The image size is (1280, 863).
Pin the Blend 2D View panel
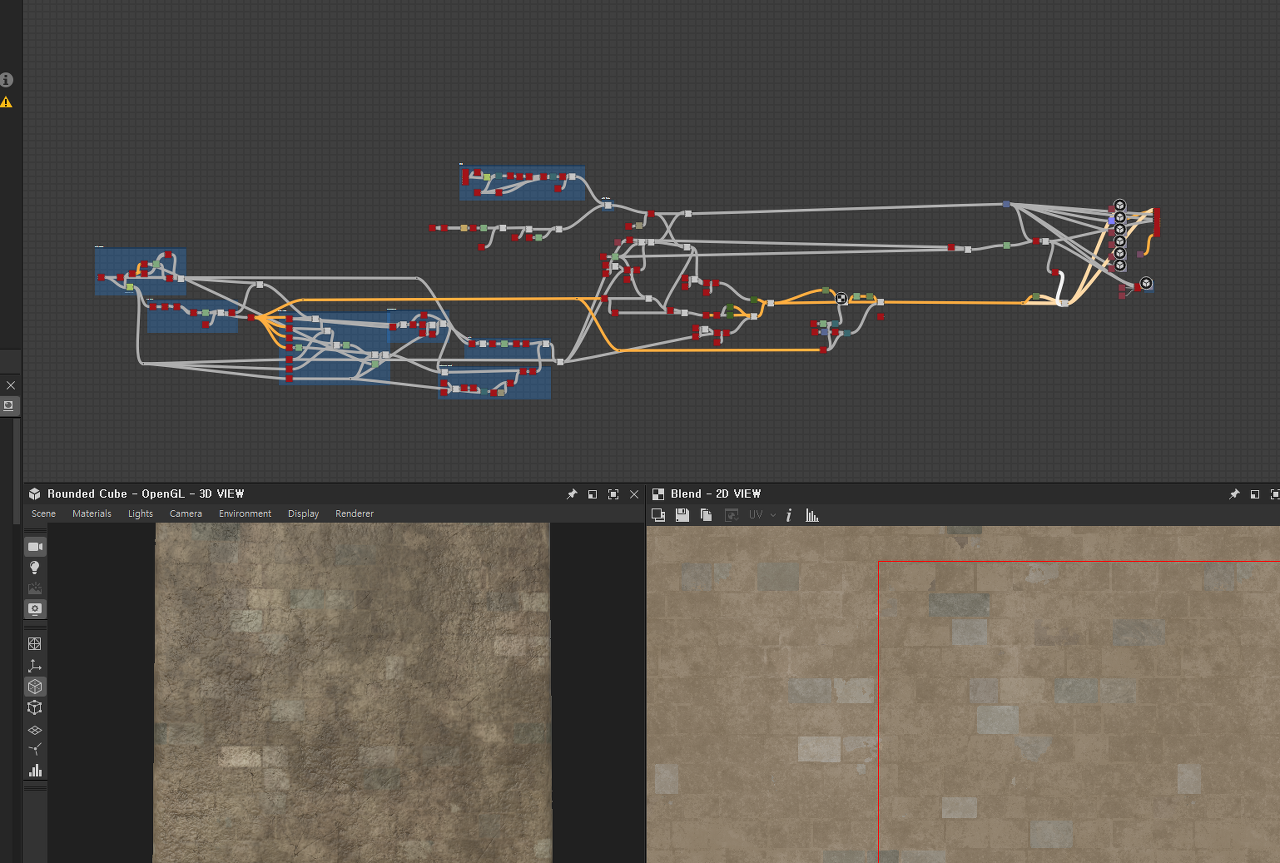1234,494
